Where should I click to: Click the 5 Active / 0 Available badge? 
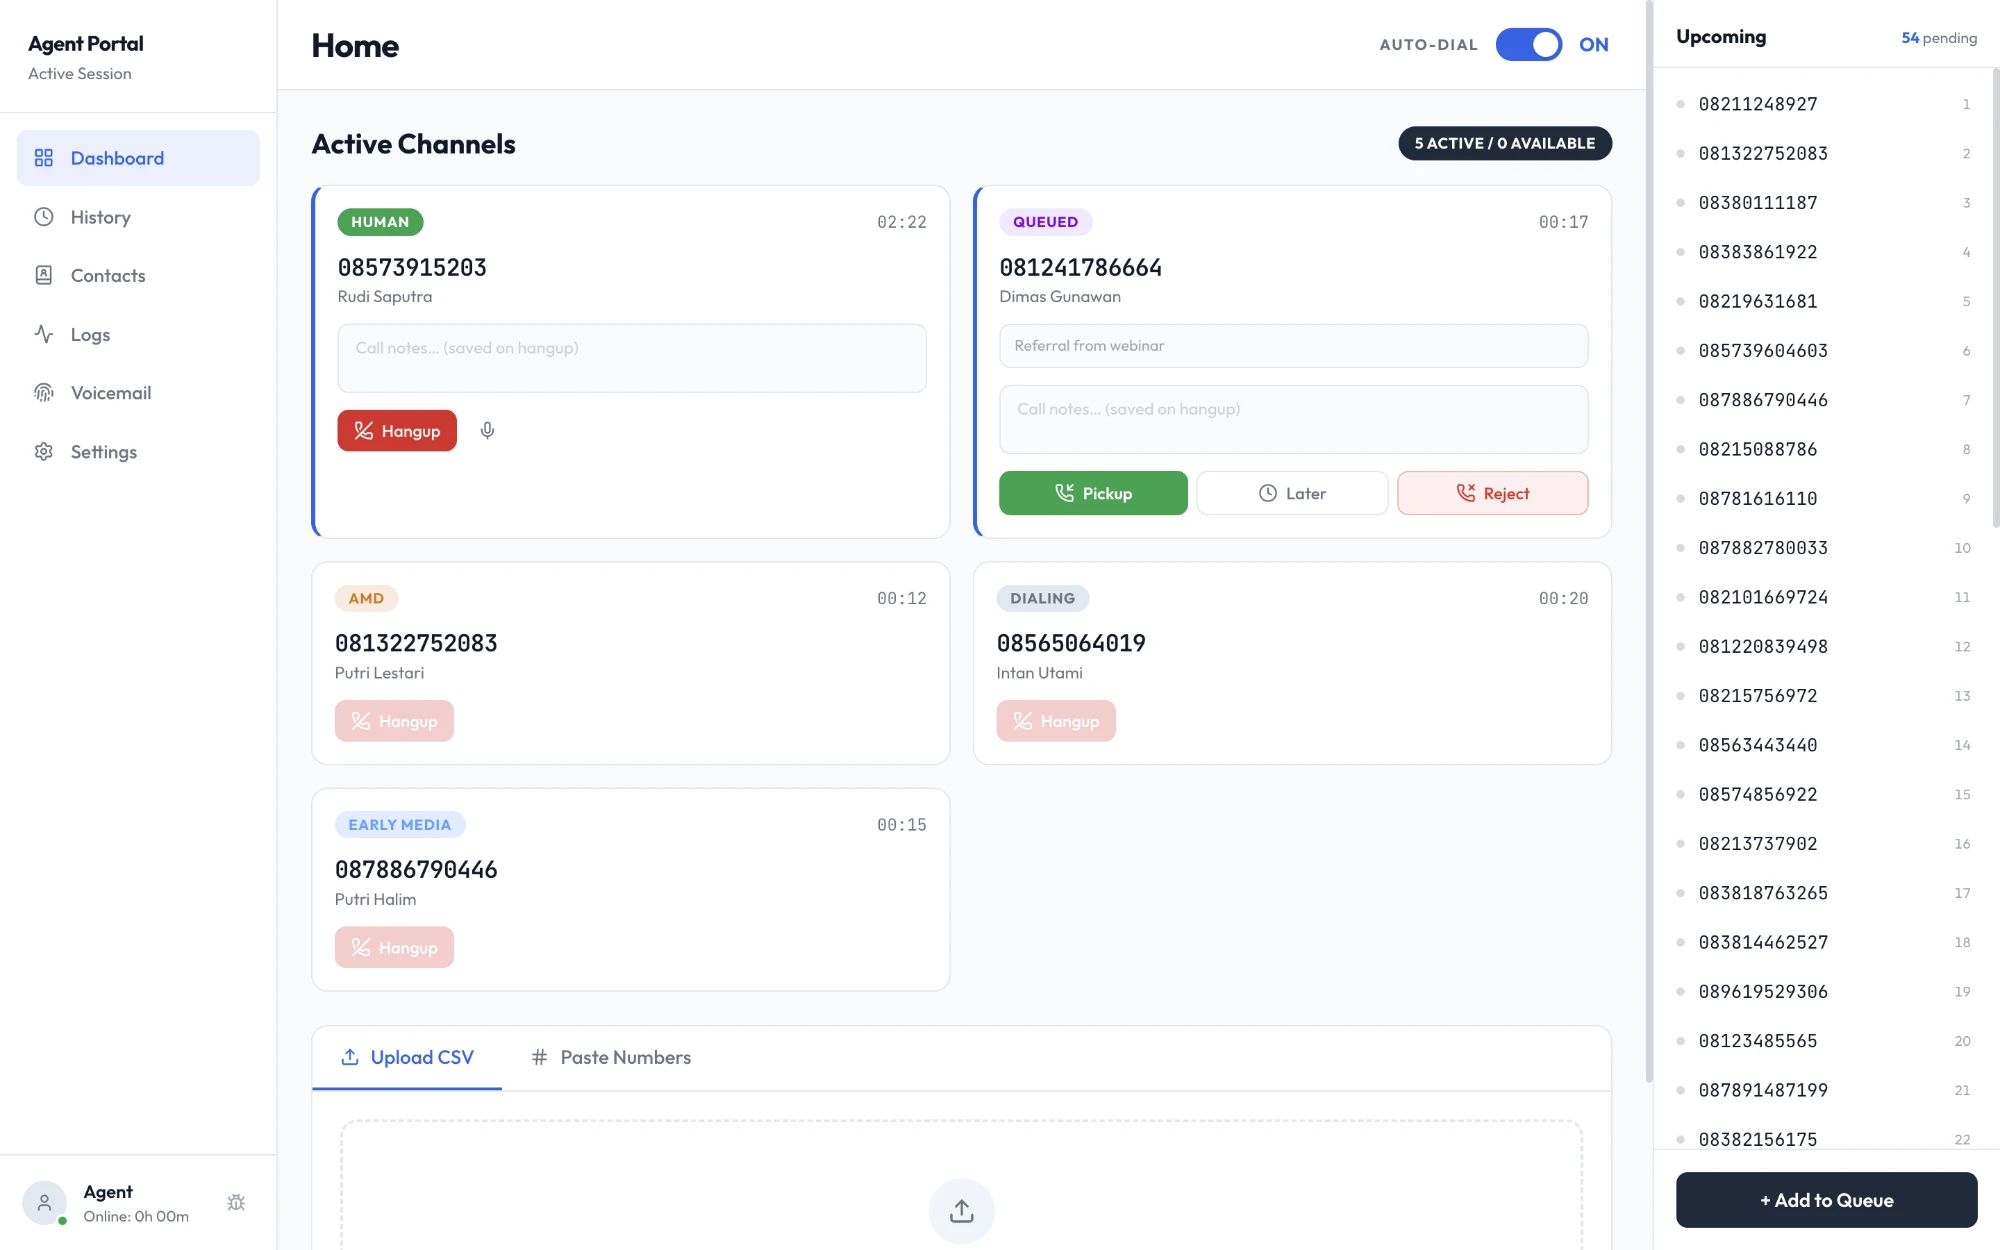[1505, 143]
